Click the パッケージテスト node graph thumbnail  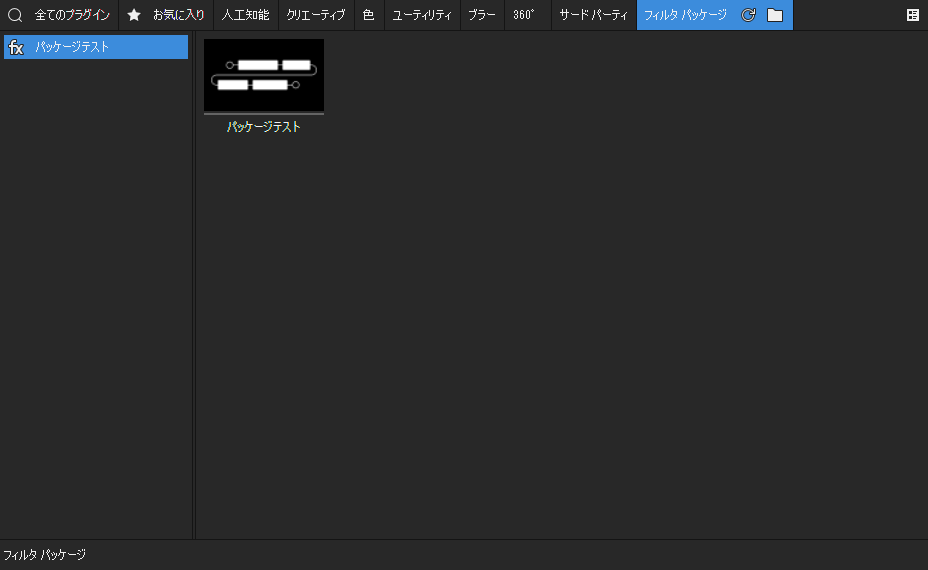pos(264,76)
